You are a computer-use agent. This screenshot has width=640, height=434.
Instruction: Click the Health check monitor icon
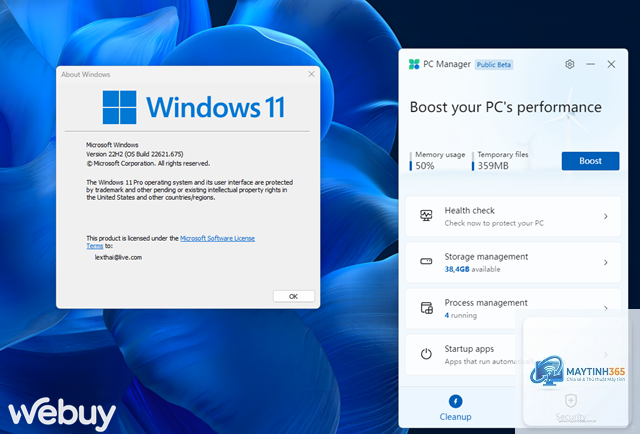pyautogui.click(x=426, y=216)
